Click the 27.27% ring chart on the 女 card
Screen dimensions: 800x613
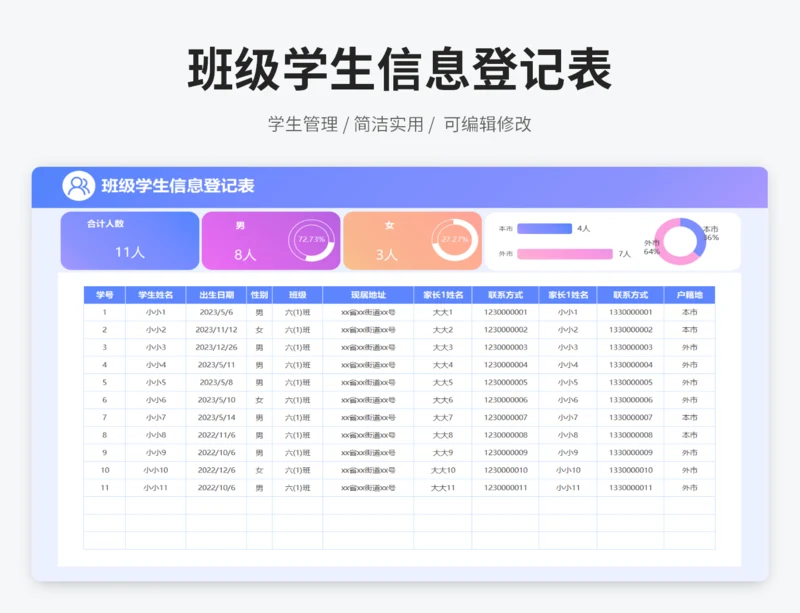pyautogui.click(x=455, y=240)
